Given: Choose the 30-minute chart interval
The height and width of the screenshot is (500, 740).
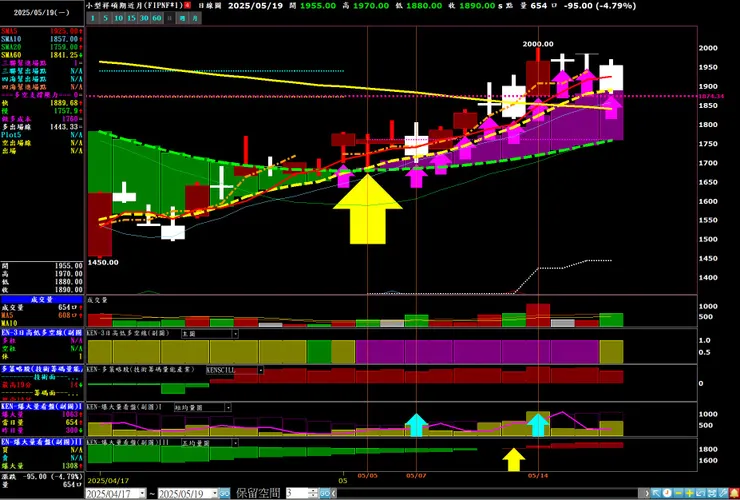Looking at the screenshot, I should tap(144, 18).
